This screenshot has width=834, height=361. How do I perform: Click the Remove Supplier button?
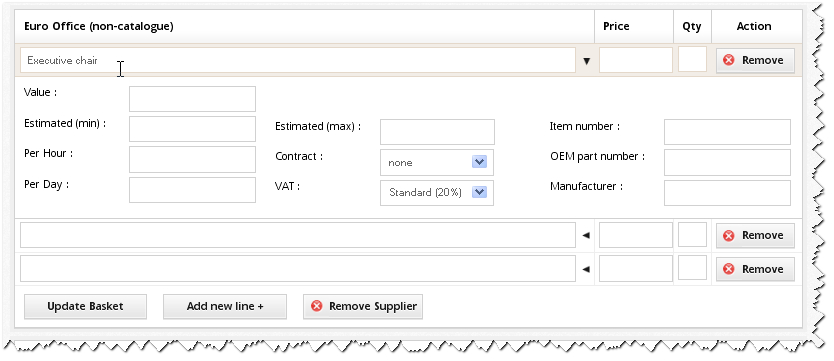click(x=363, y=306)
